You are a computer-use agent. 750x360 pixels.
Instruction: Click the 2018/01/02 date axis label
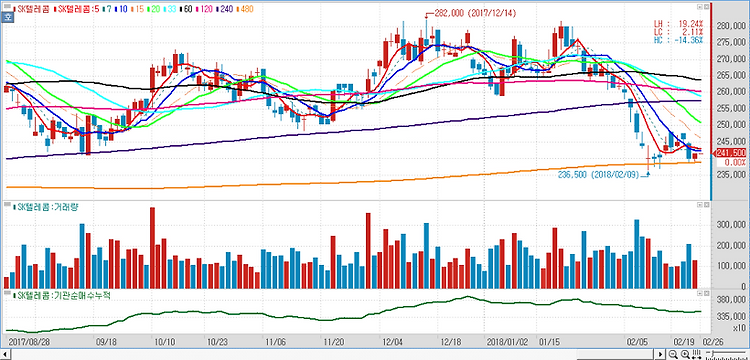pos(507,342)
